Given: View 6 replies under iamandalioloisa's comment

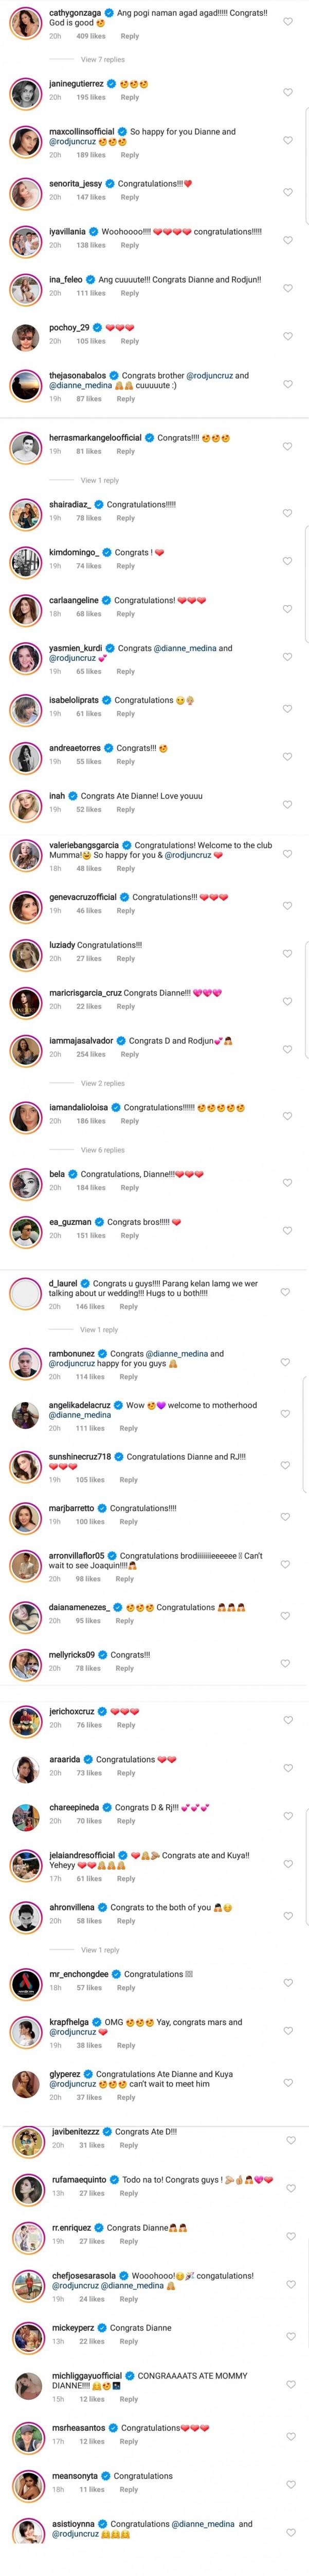Looking at the screenshot, I should pos(103,1150).
